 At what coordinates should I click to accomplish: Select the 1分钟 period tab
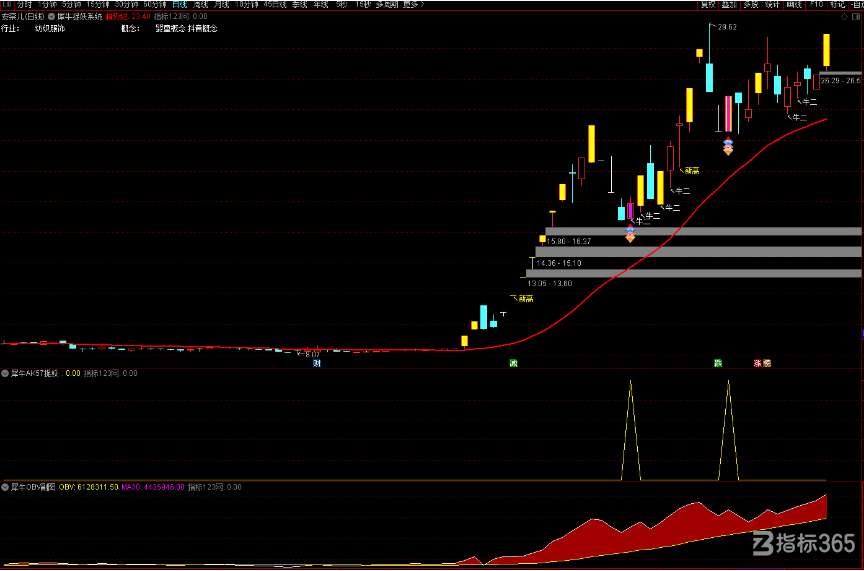47,4
